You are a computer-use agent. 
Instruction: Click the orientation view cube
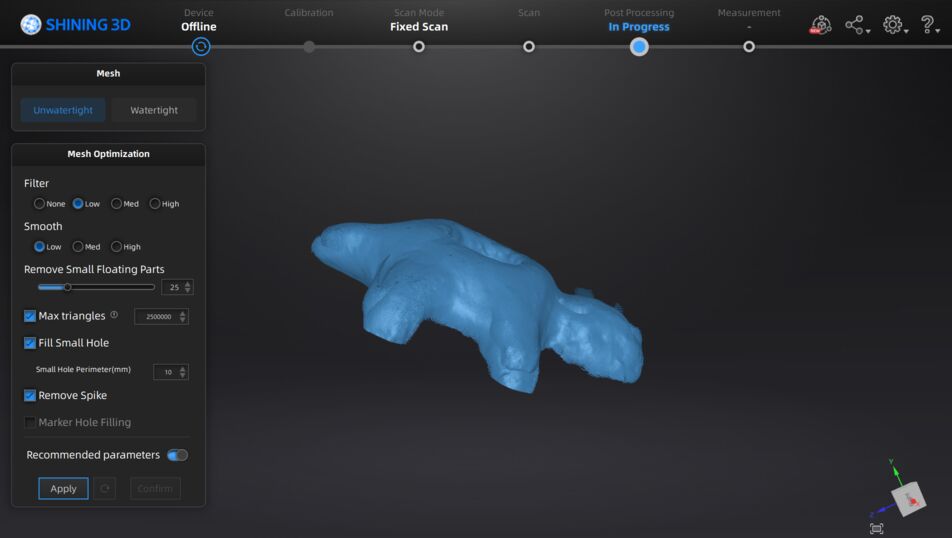(908, 498)
